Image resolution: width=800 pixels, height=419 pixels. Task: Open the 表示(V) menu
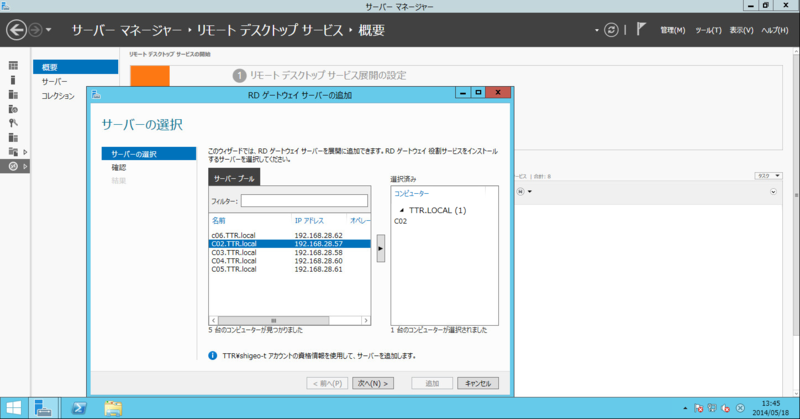(x=741, y=30)
